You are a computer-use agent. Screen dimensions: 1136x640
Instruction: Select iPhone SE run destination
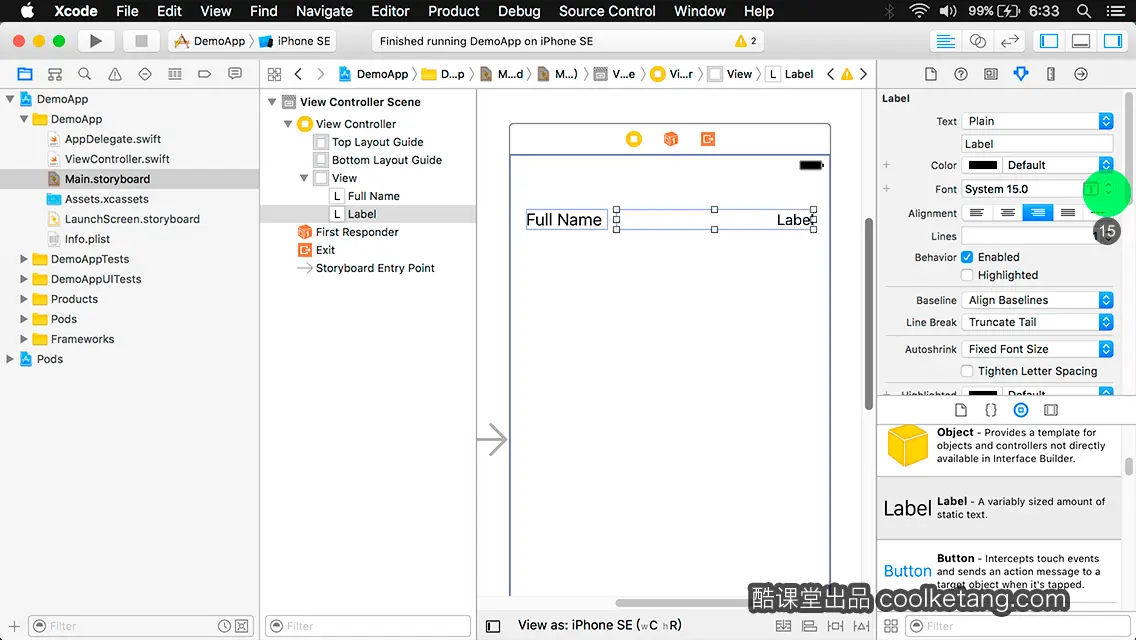295,41
